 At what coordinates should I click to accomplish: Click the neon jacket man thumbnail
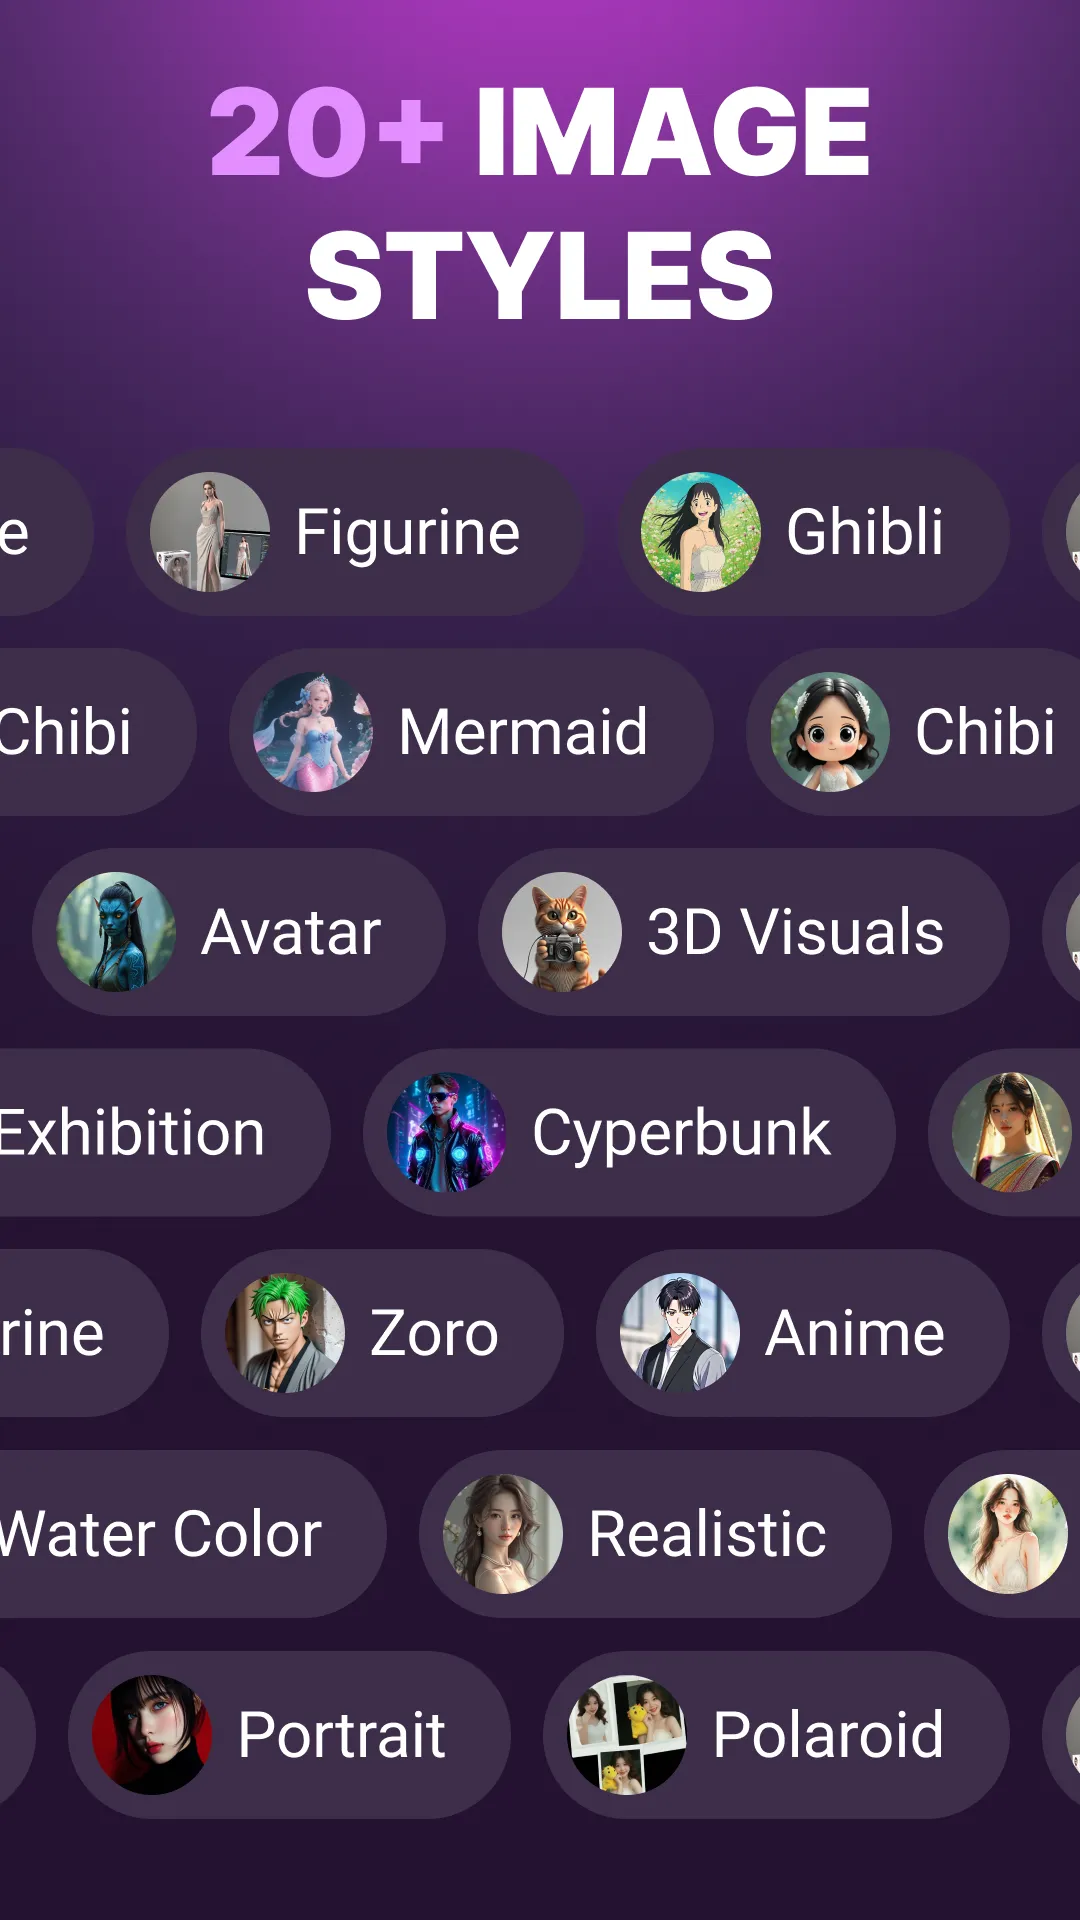(447, 1133)
